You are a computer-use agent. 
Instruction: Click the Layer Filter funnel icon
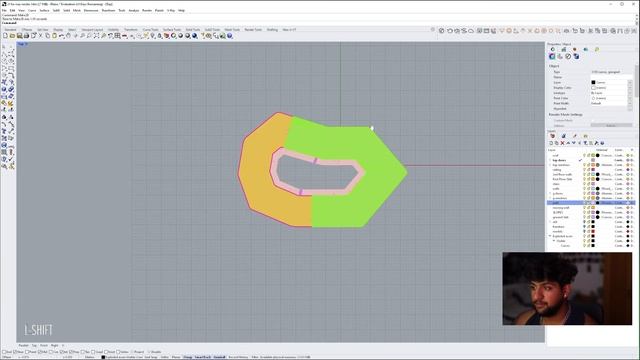(585, 143)
